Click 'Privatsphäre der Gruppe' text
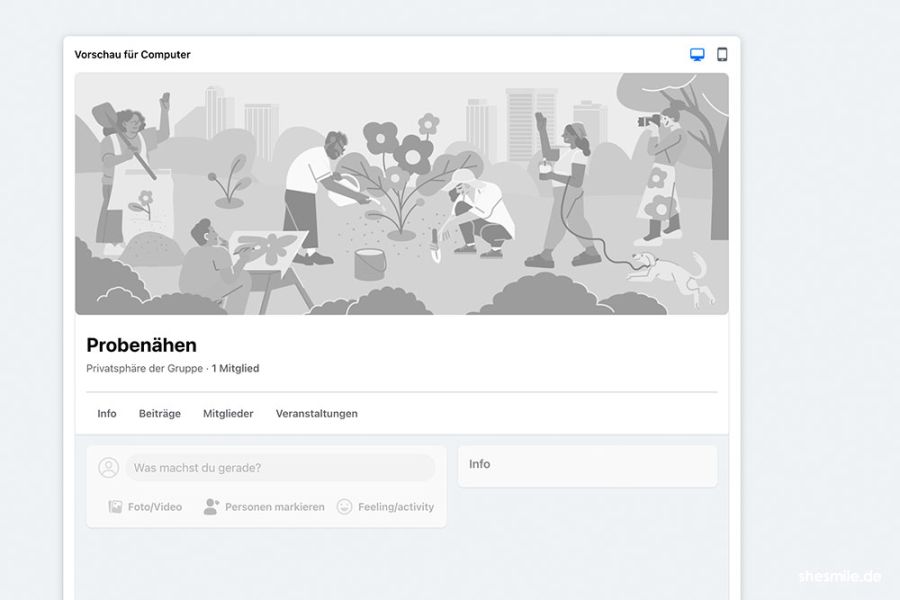Viewport: 900px width, 600px height. coord(145,368)
